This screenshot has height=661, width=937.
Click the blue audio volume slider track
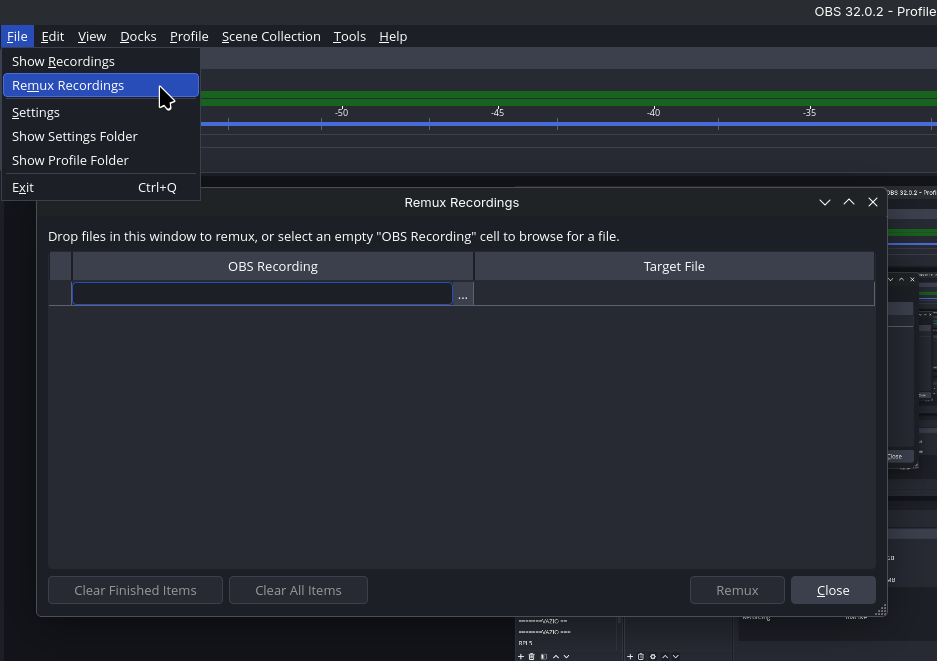pyautogui.click(x=560, y=124)
